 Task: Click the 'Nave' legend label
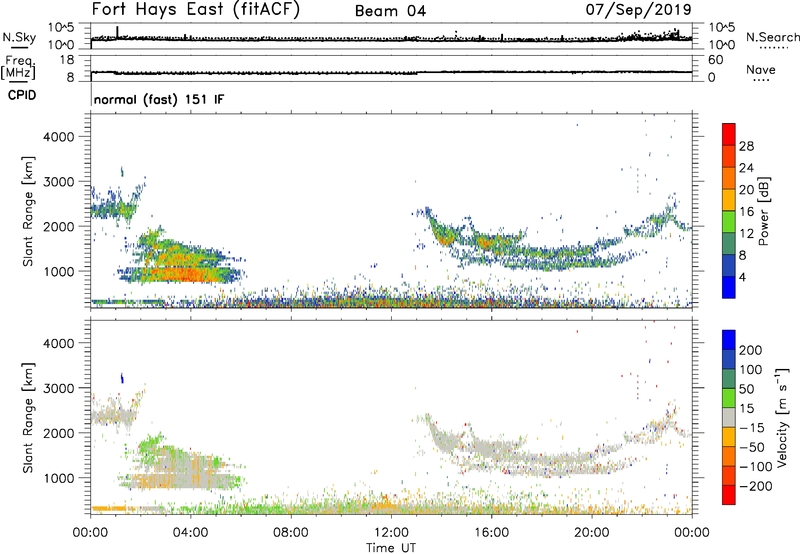(761, 69)
